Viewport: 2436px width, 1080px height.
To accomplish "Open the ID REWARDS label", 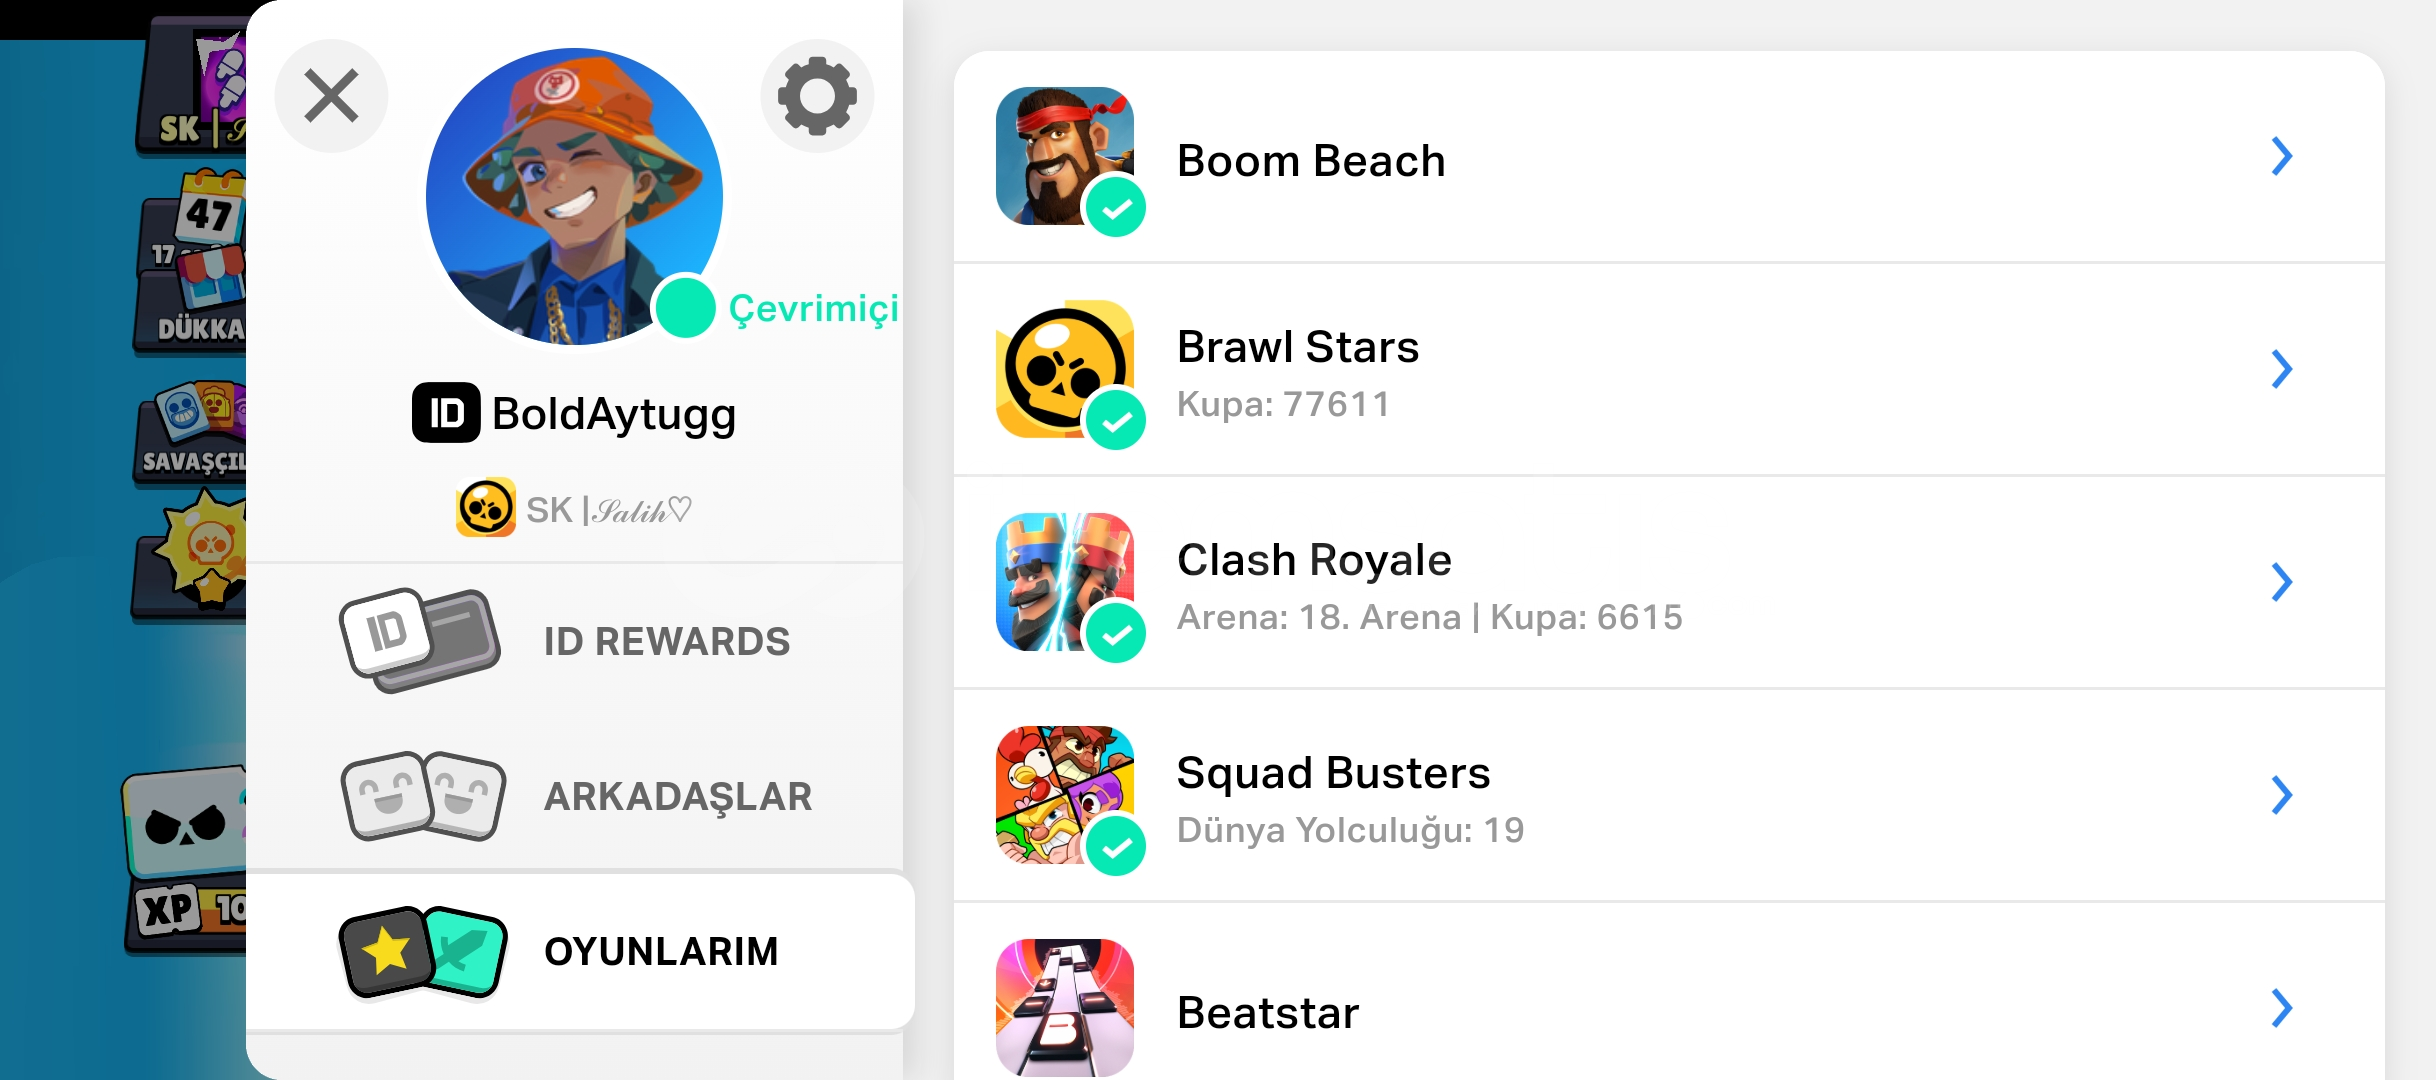I will click(x=667, y=642).
